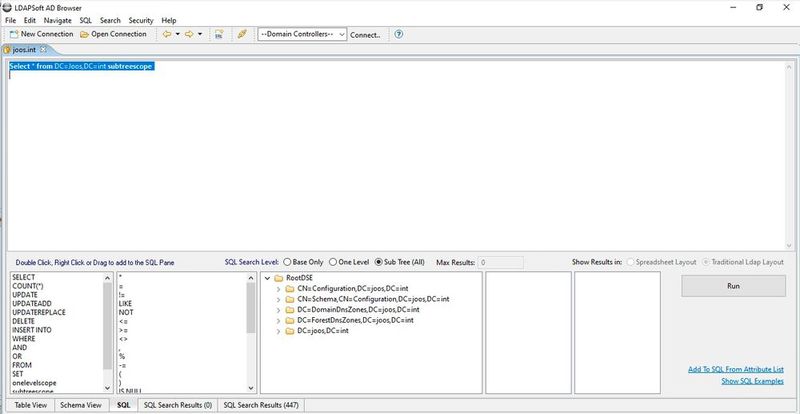Click Add To SQL From Attribute List link

(736, 369)
